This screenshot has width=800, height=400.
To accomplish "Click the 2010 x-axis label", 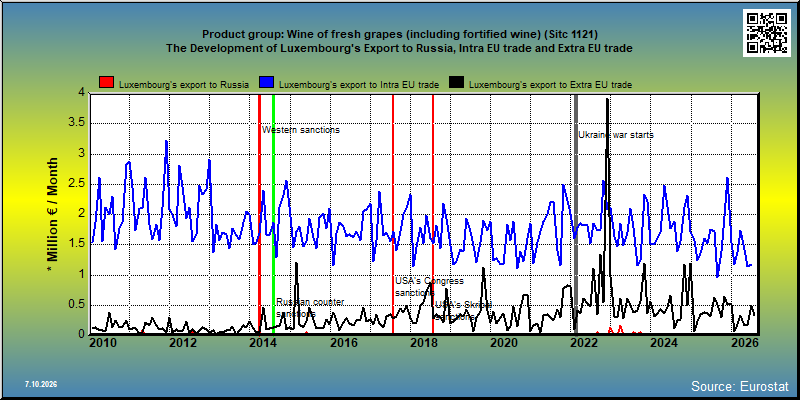I will coord(103,343).
